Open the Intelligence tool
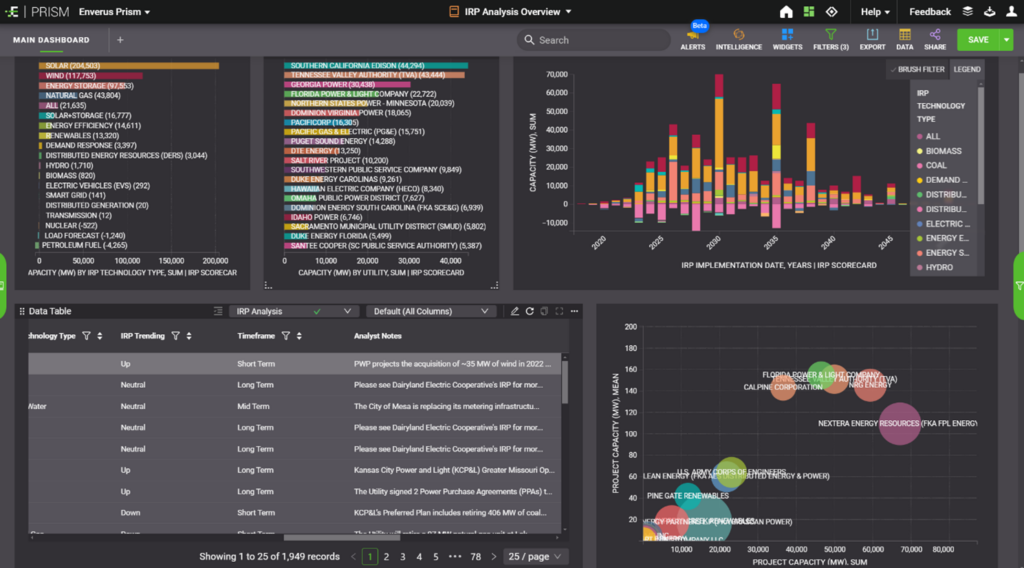 [738, 38]
